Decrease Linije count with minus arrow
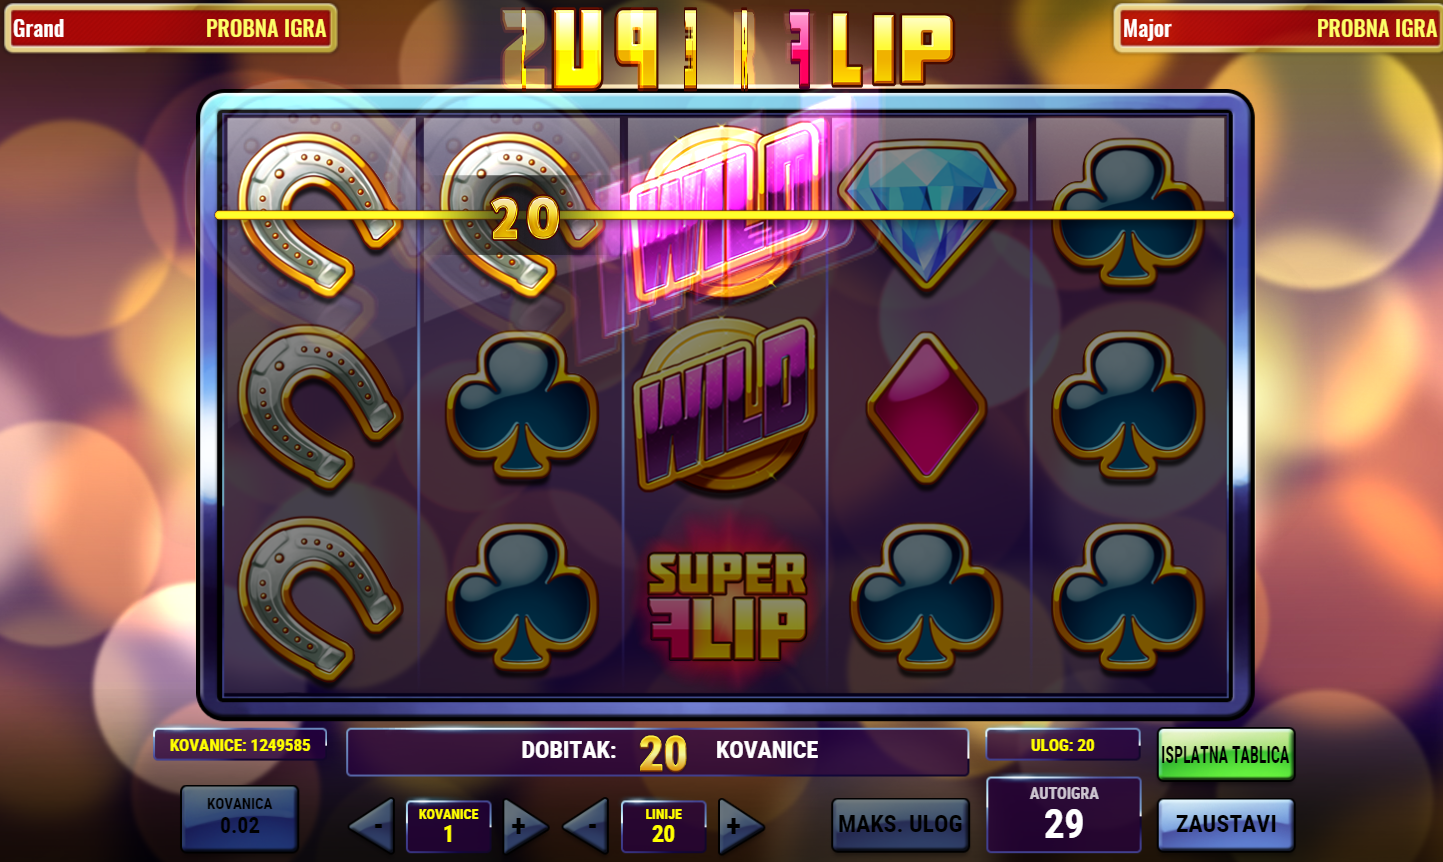The width and height of the screenshot is (1443, 862). pos(586,826)
